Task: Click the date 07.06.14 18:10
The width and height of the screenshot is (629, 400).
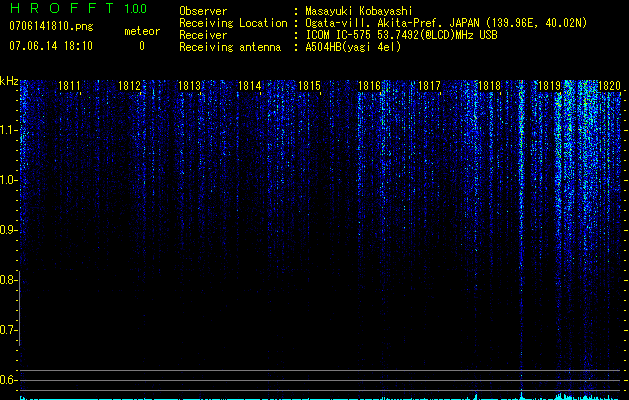Action: click(51, 46)
